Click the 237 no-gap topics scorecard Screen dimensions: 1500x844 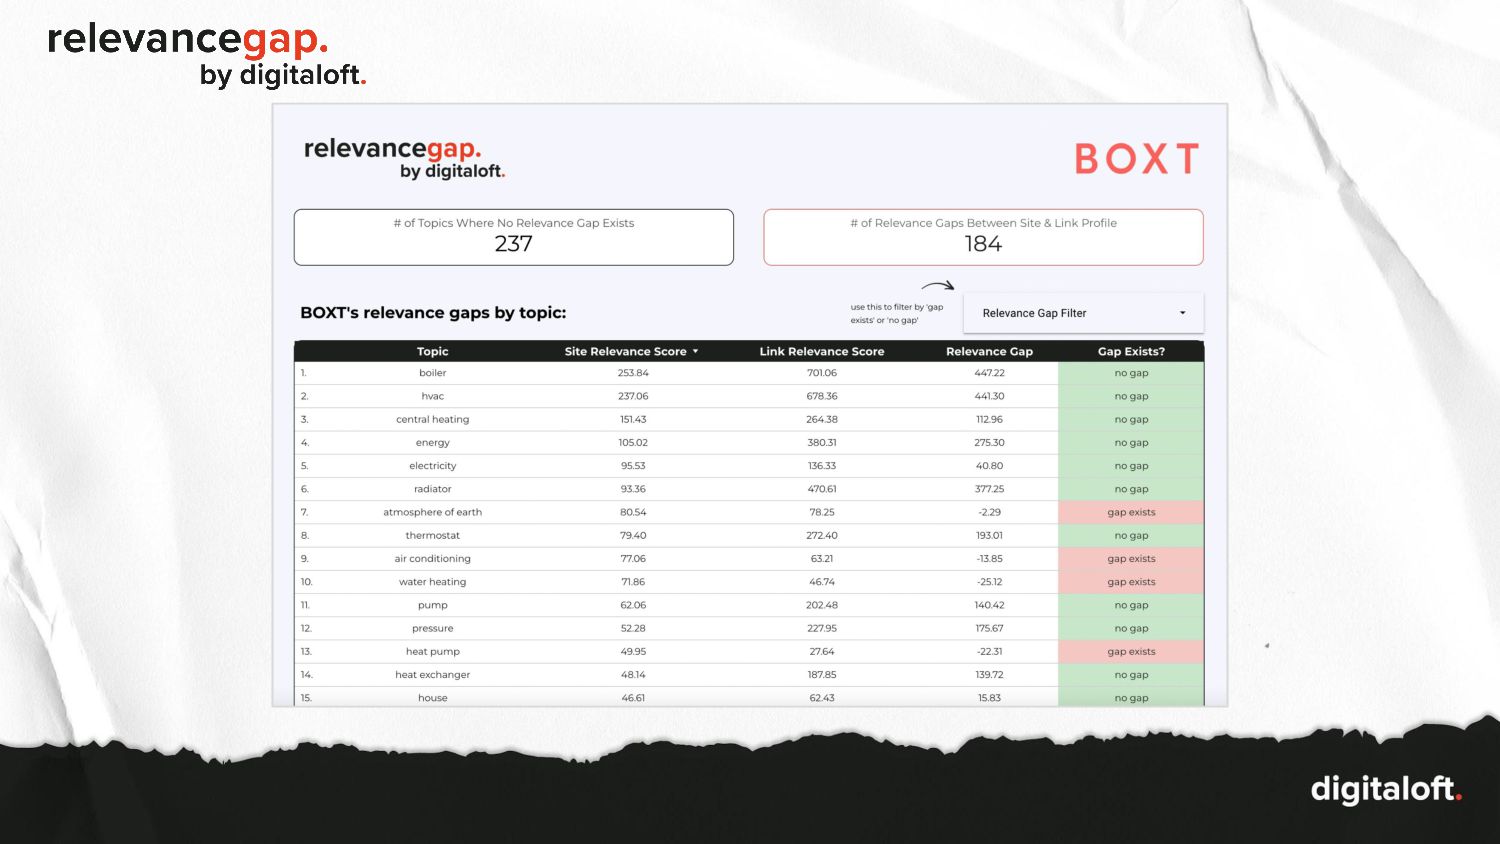(x=514, y=237)
